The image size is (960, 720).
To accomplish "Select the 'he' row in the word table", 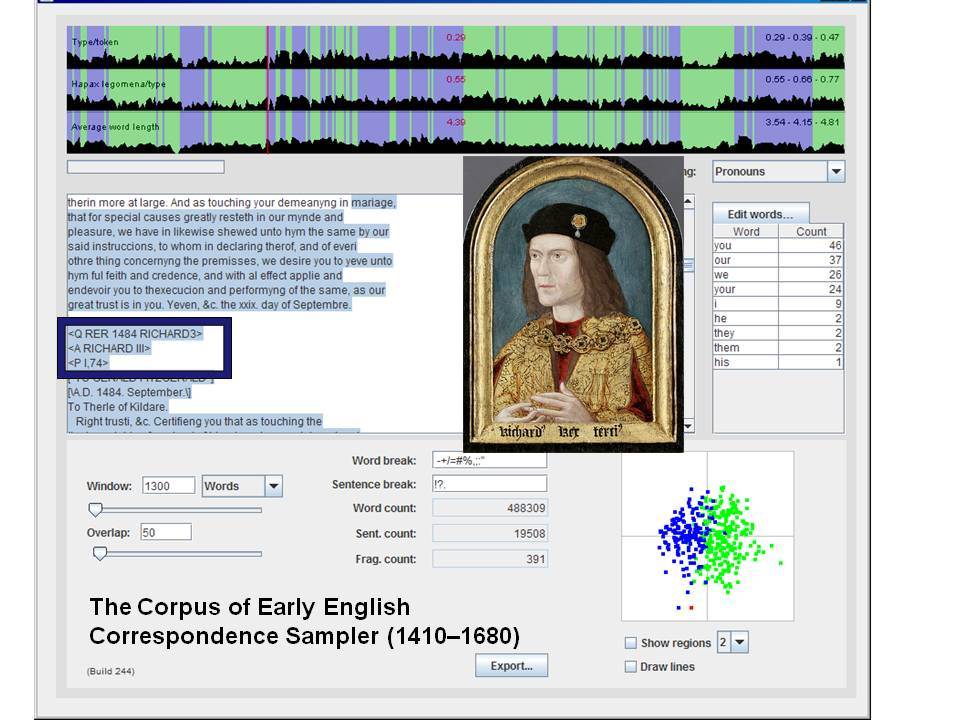I will click(778, 318).
